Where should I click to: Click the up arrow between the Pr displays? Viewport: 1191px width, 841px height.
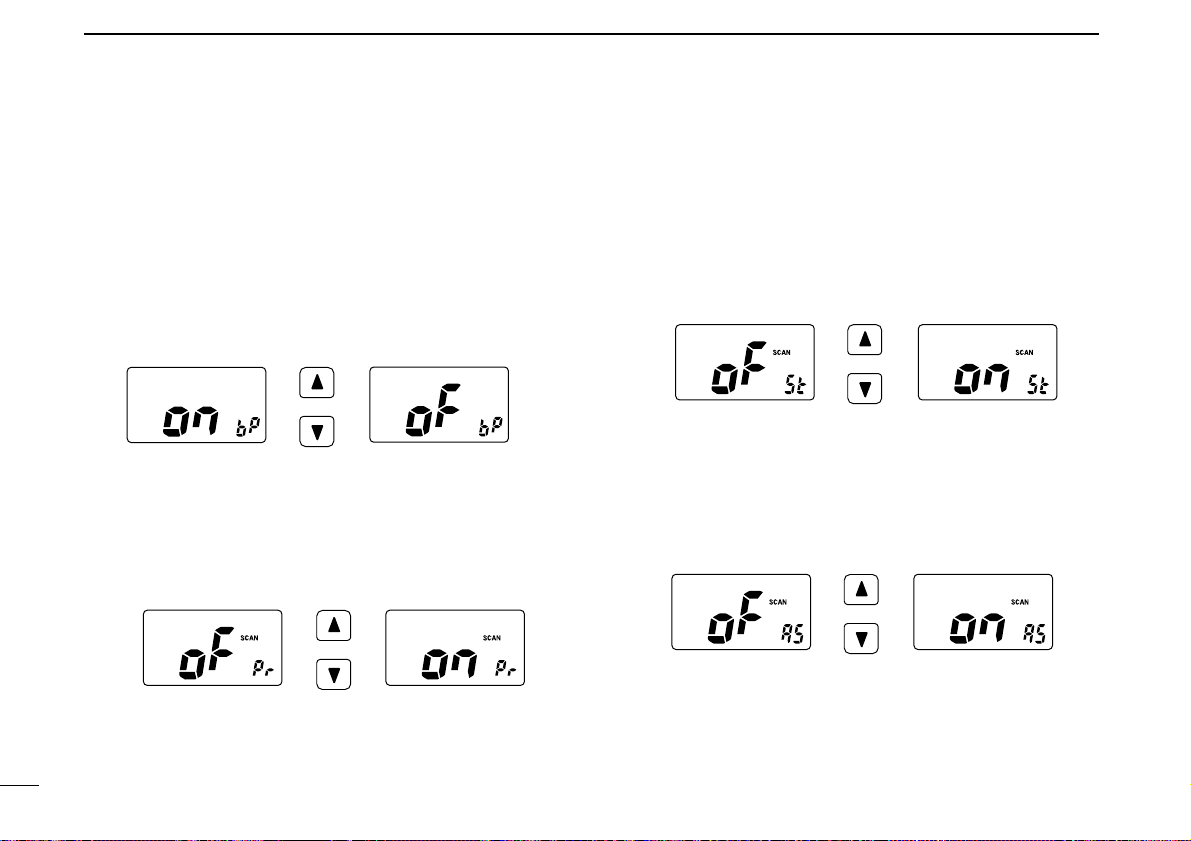(x=334, y=626)
